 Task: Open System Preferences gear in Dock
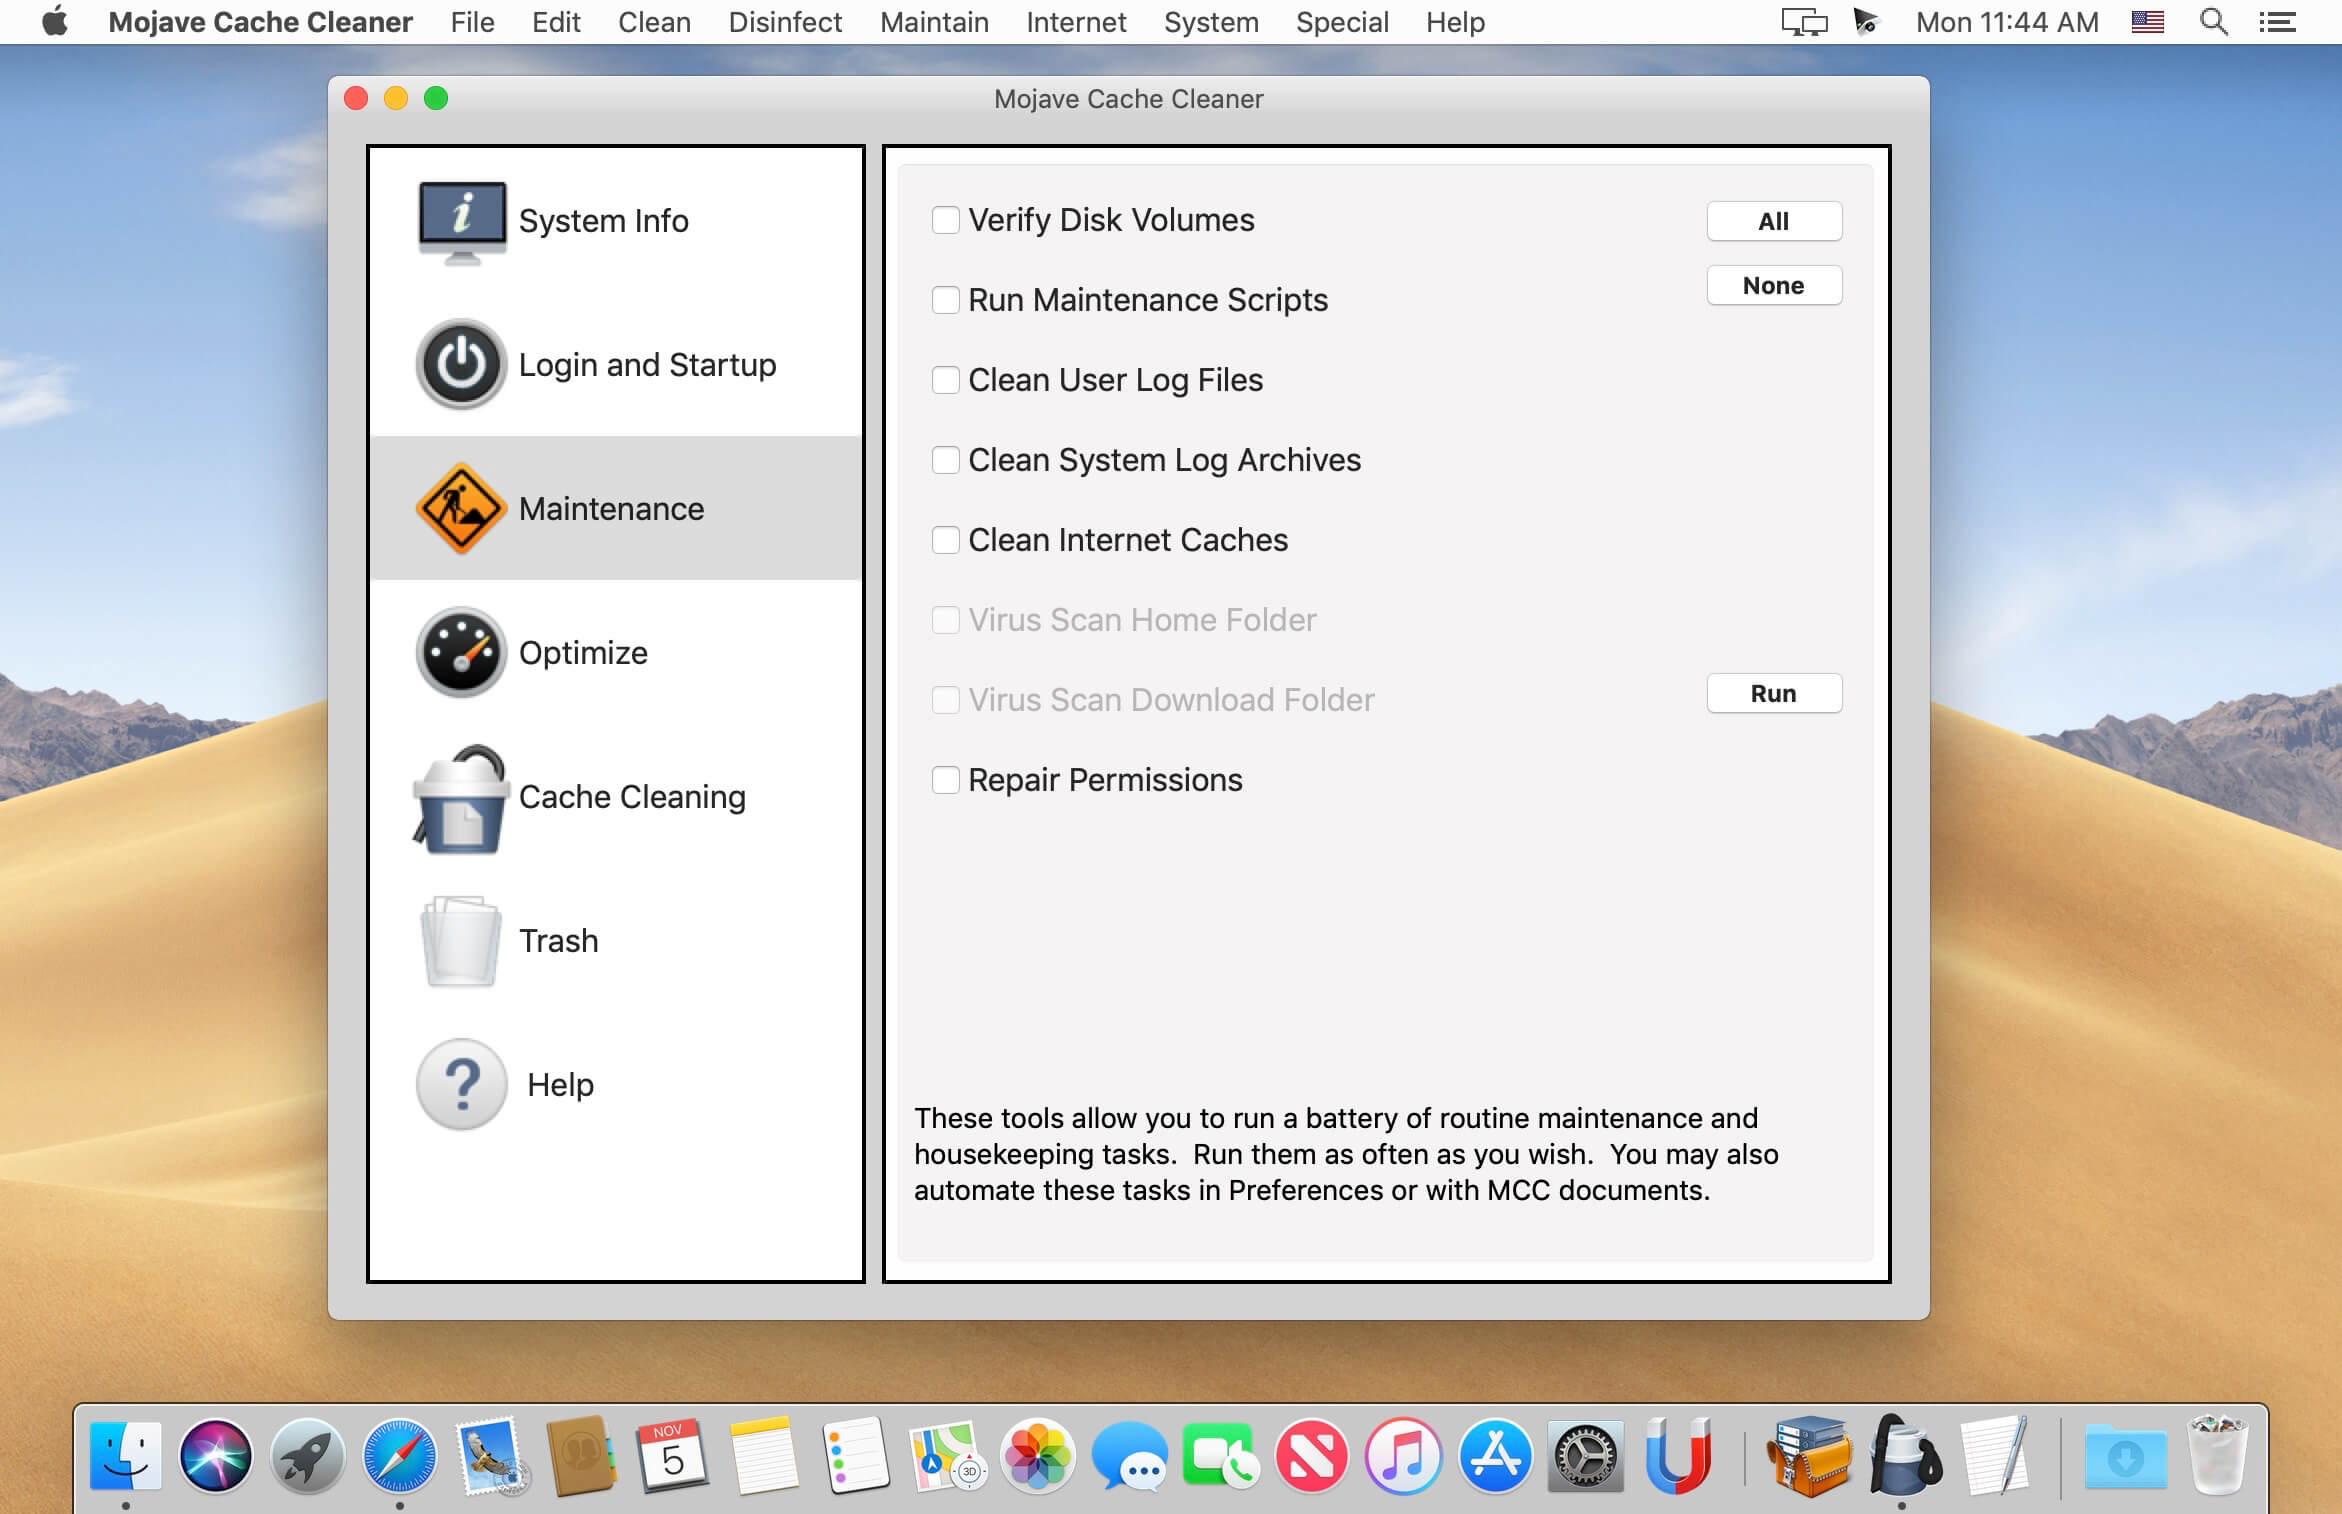pos(1586,1455)
